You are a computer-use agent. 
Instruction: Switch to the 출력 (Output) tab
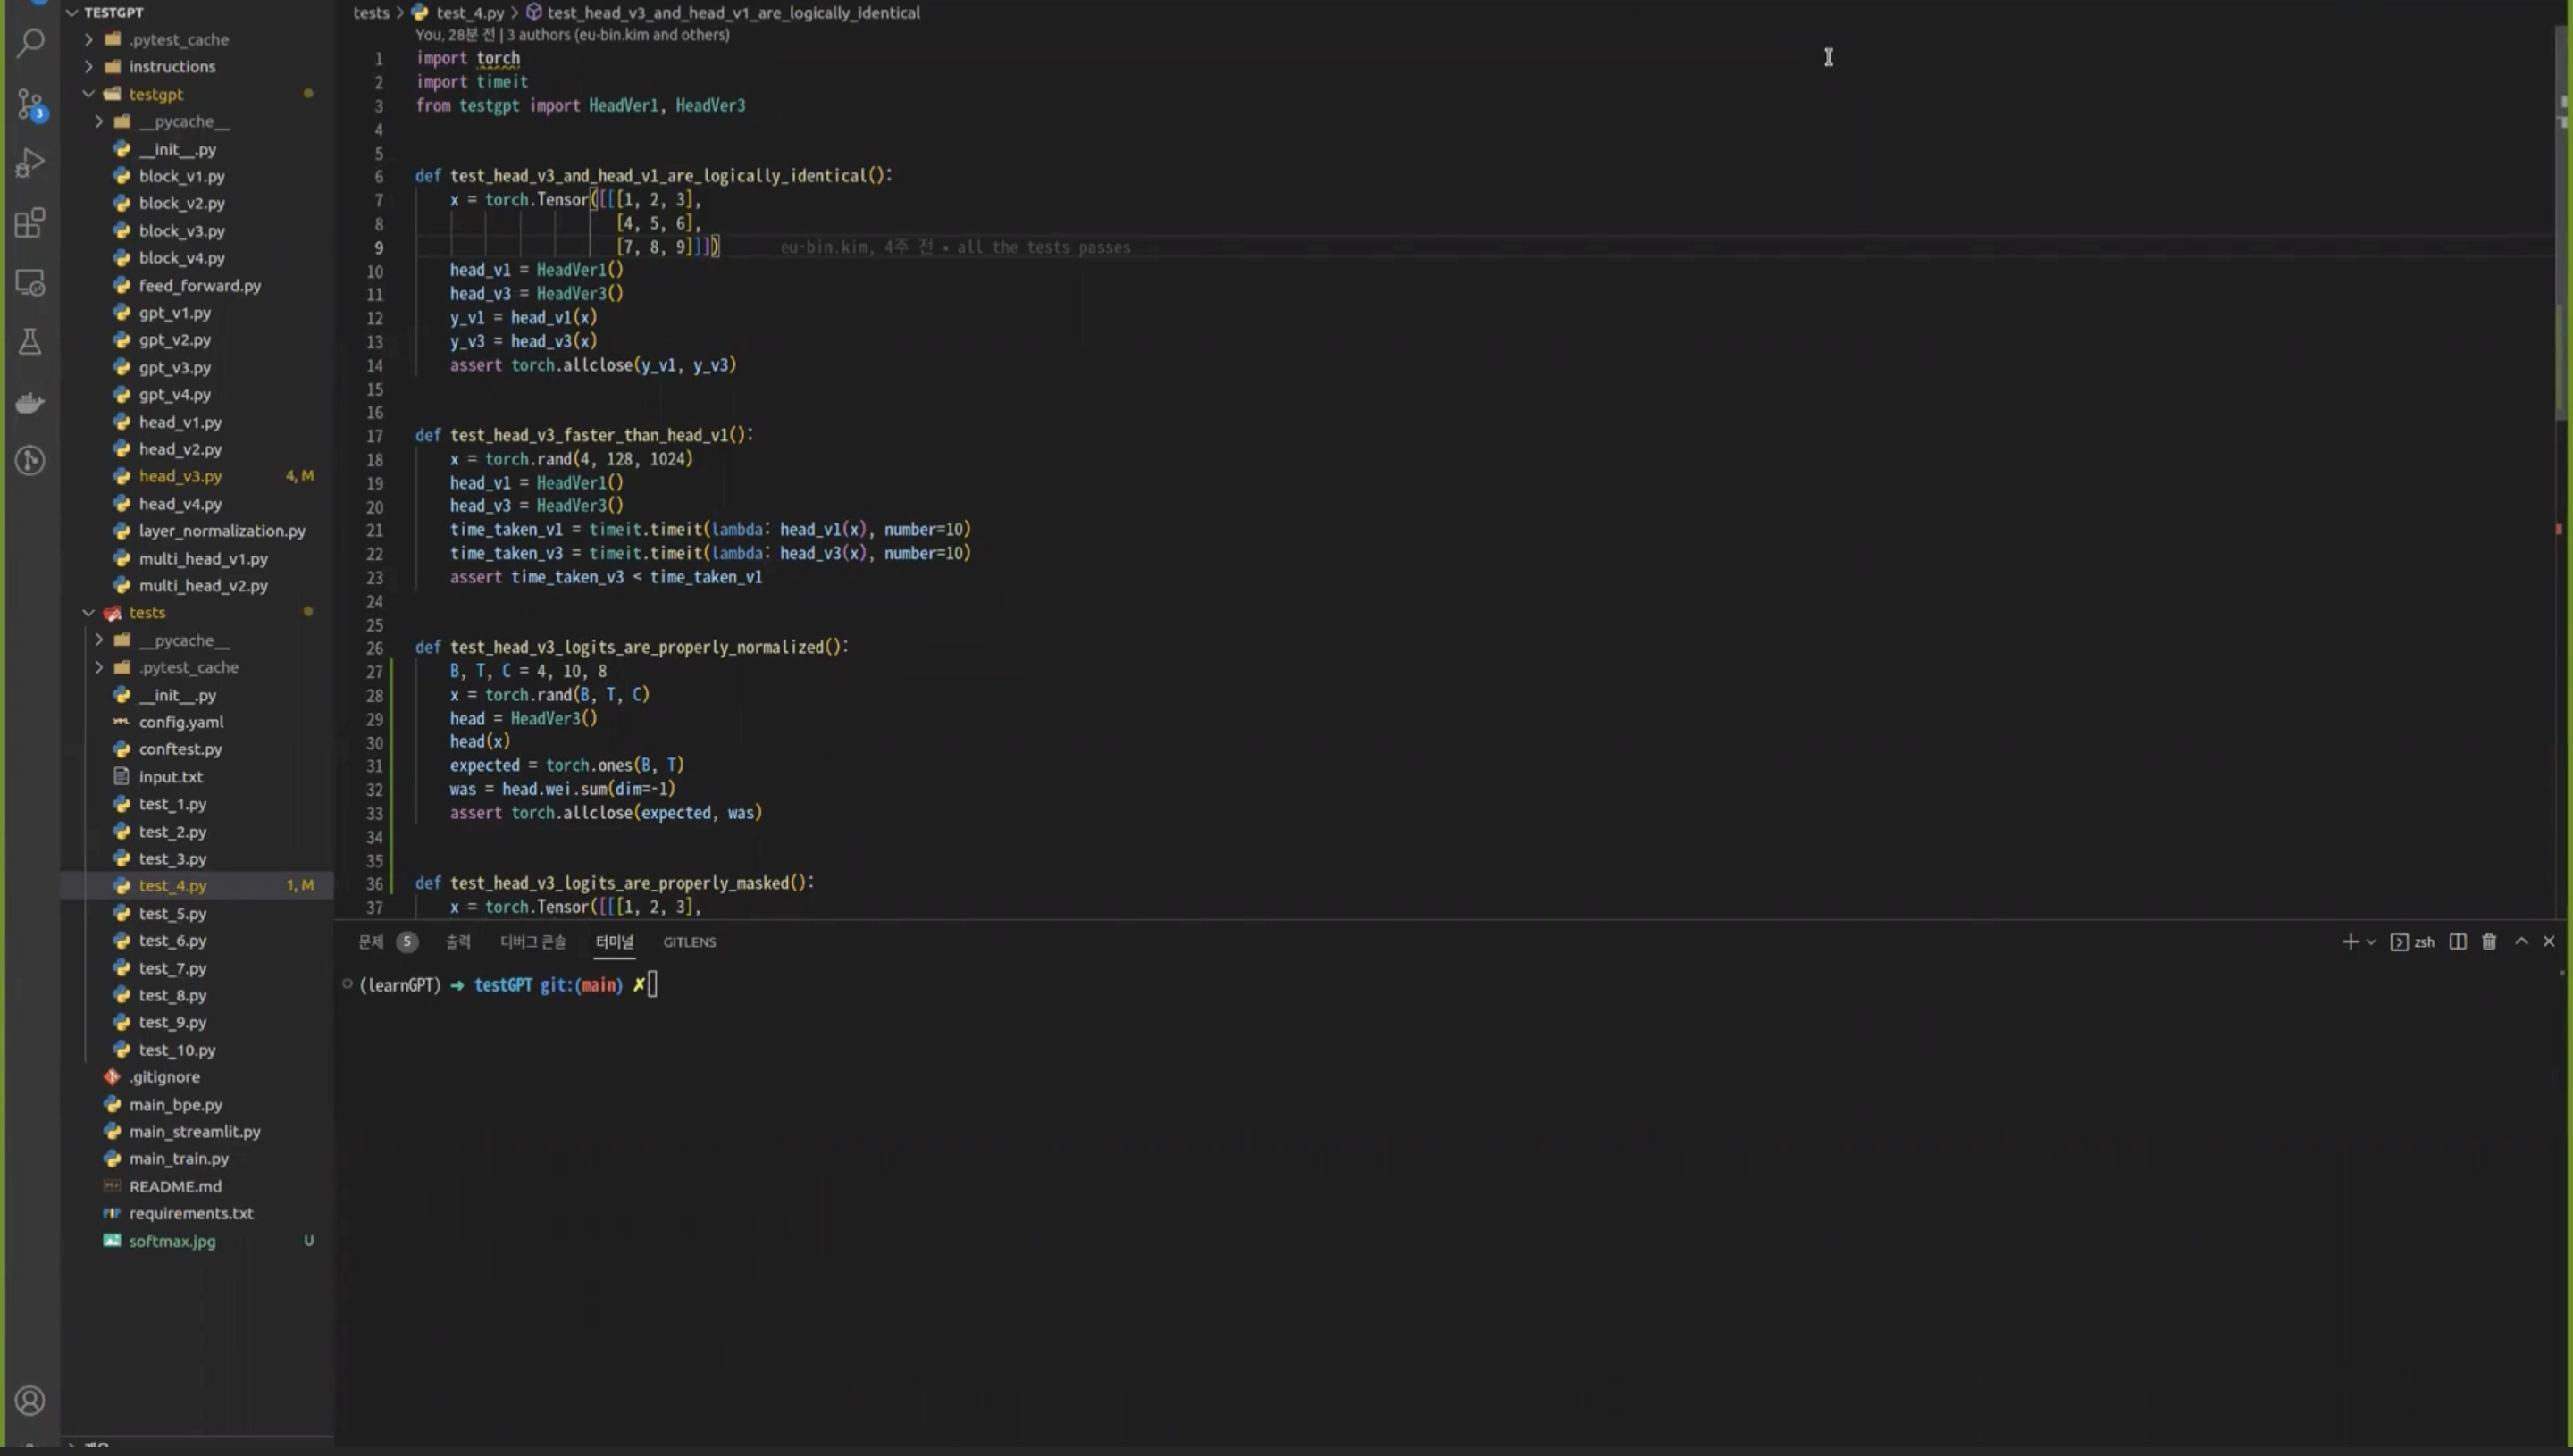click(458, 942)
